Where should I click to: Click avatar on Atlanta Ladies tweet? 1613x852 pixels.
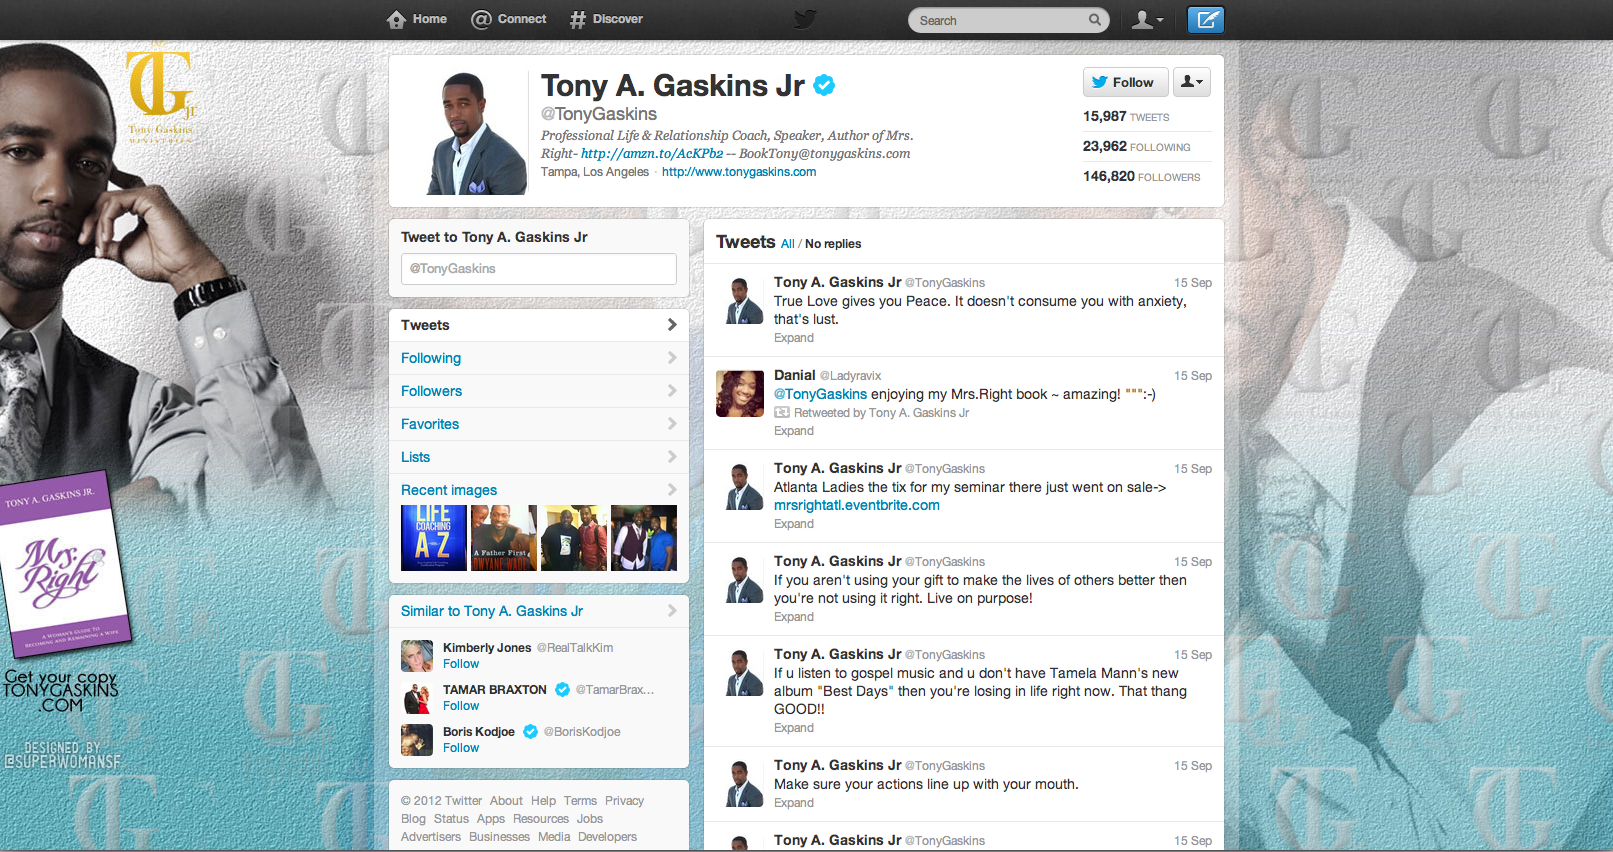click(x=740, y=486)
